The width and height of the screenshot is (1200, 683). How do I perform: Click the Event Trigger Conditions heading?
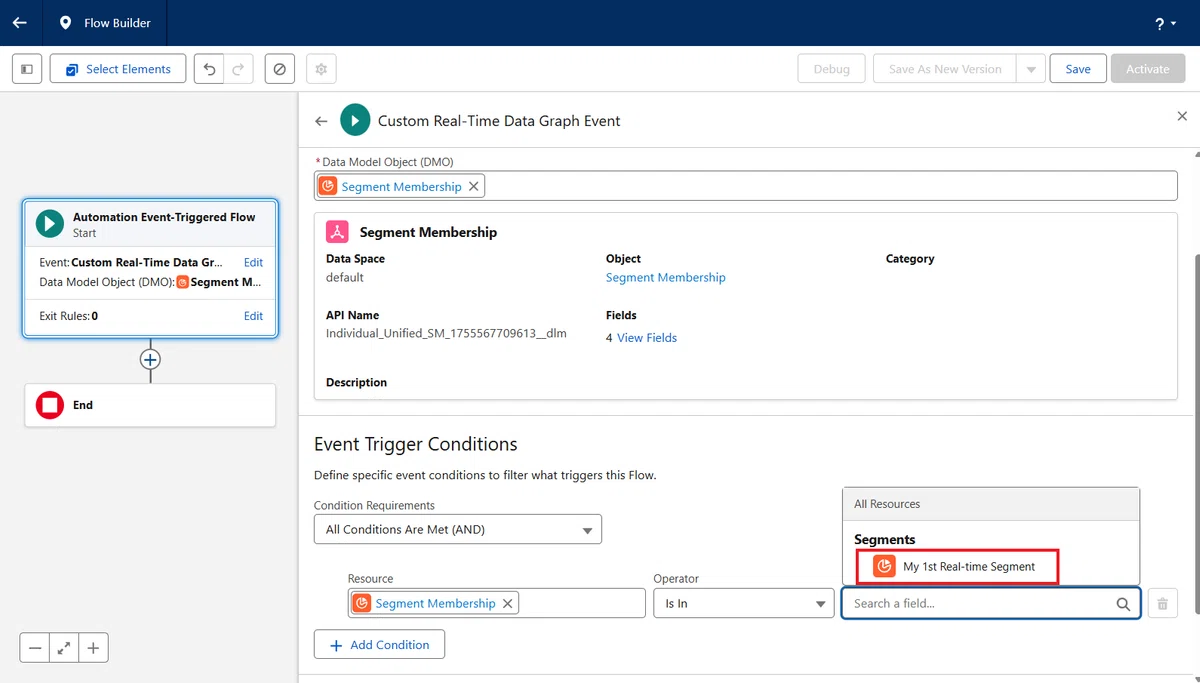(416, 444)
